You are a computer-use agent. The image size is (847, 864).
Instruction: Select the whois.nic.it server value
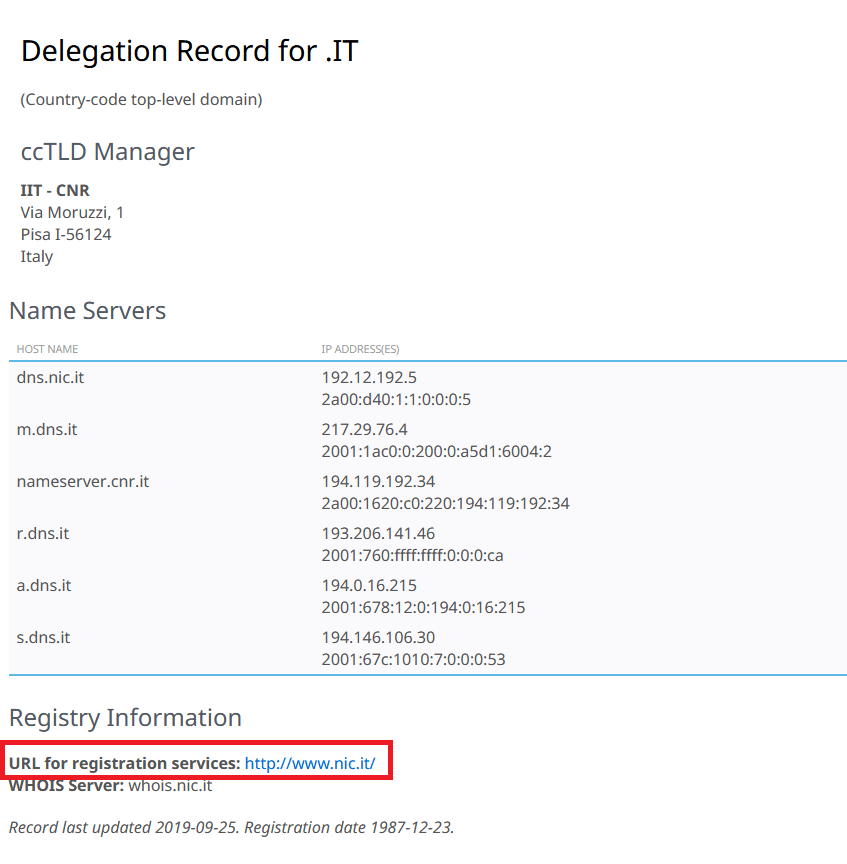tap(170, 785)
